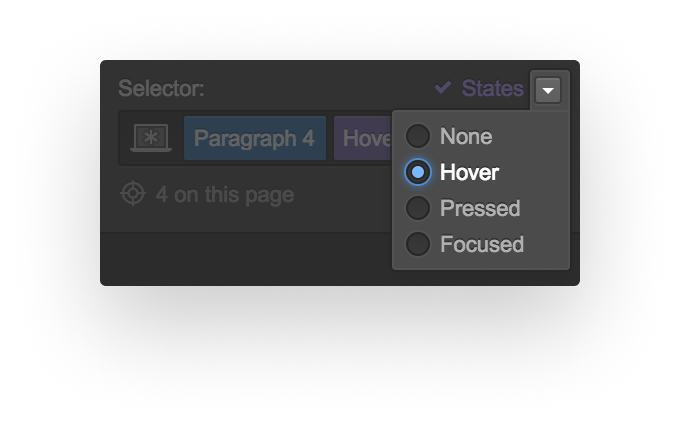Click the Paragraph 4 class tag
This screenshot has width=680, height=426.
coord(255,138)
